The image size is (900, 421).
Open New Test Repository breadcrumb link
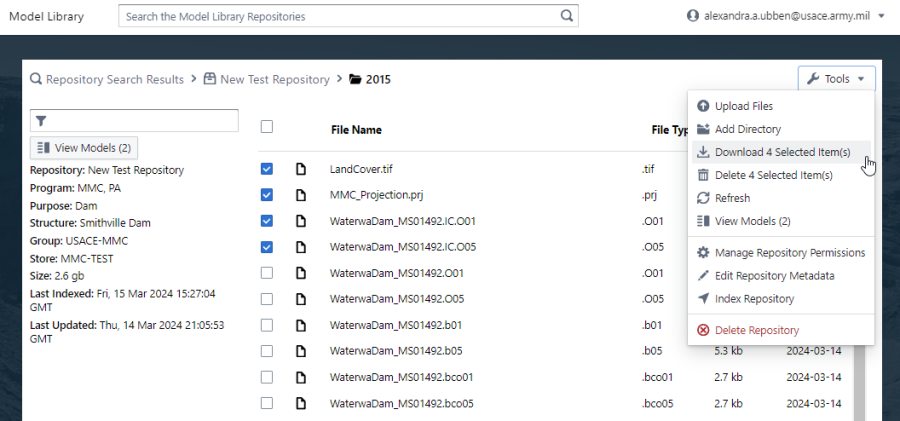(274, 79)
